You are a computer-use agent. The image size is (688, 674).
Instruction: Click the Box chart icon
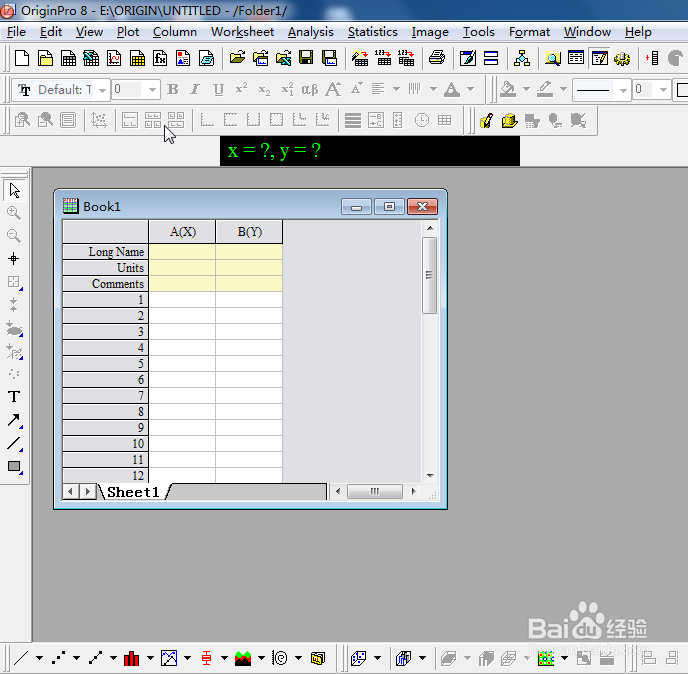(206, 658)
